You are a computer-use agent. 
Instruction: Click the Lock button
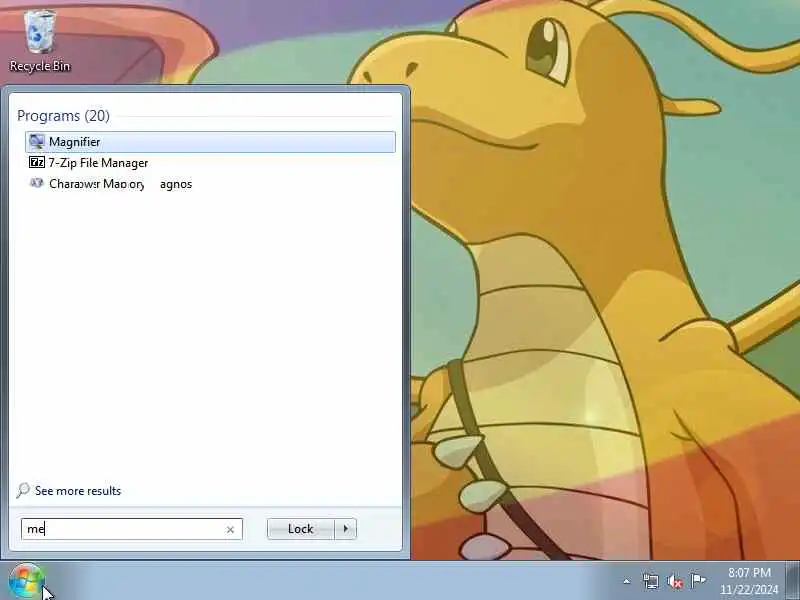point(301,529)
